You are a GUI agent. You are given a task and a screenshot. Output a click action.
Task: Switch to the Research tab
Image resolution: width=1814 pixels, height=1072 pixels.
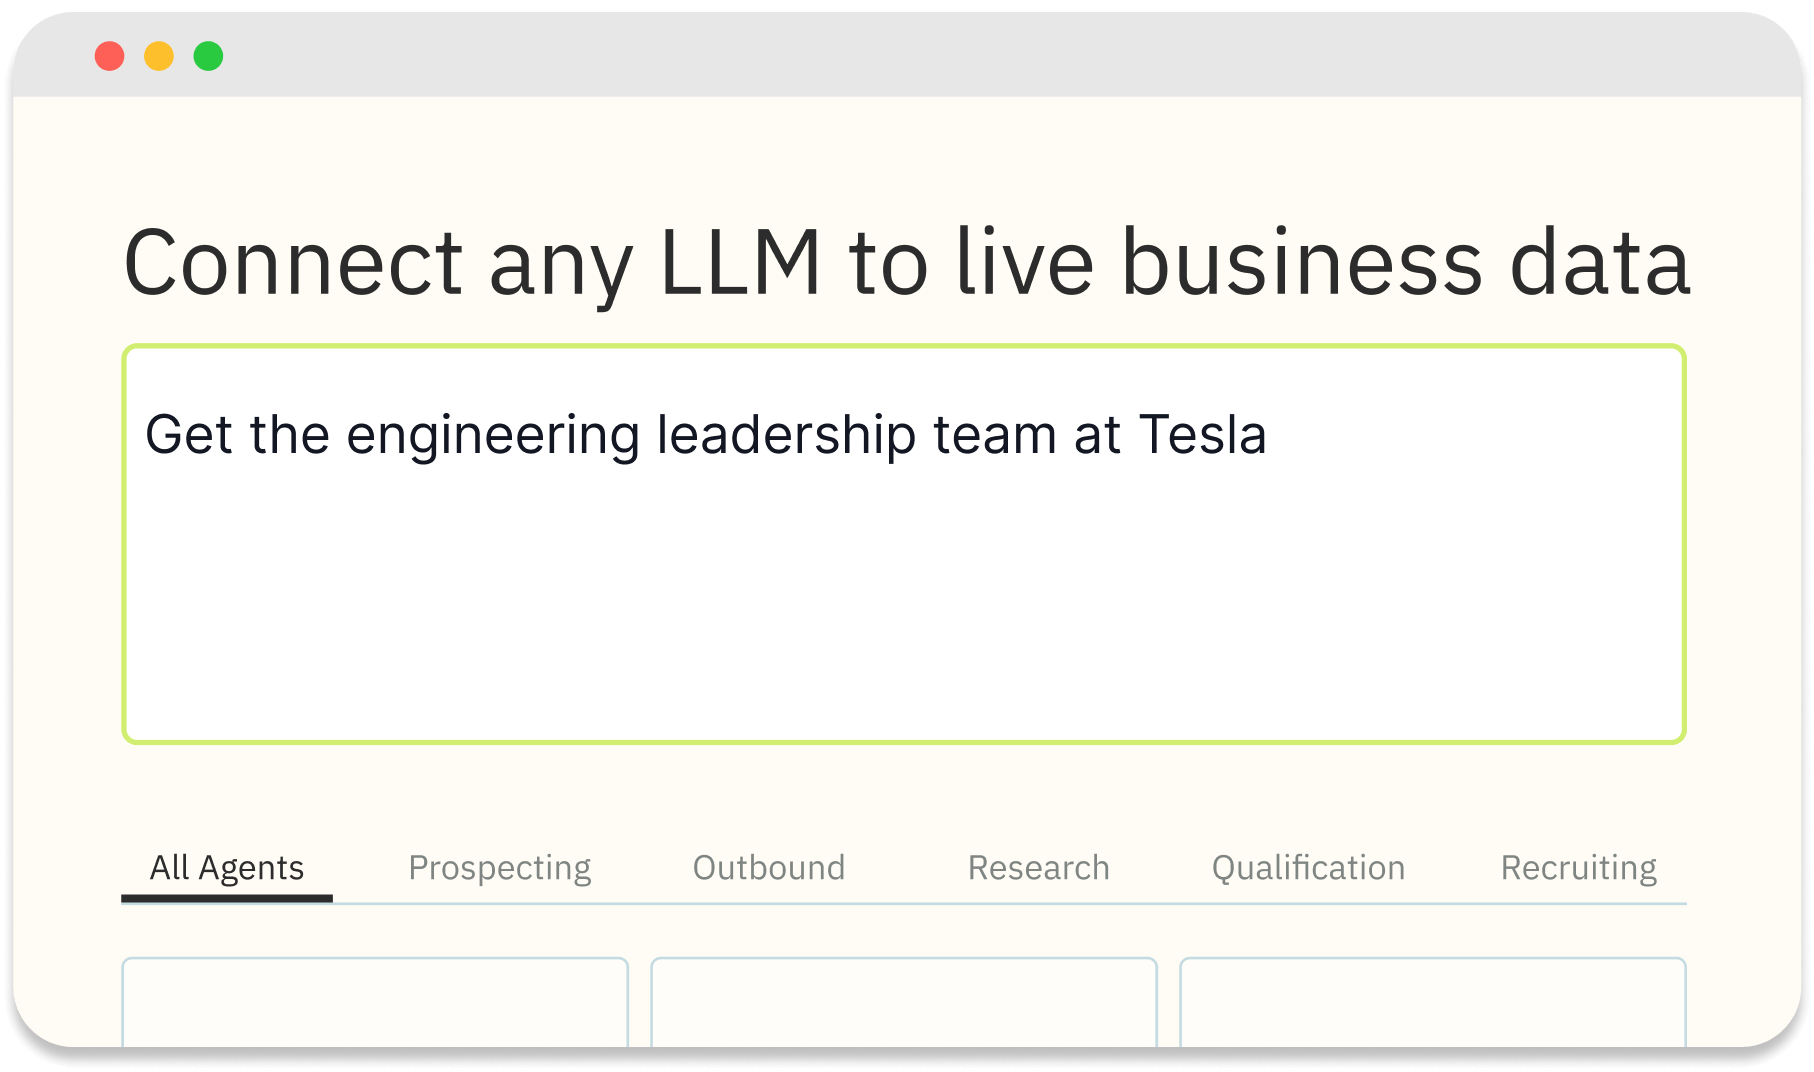coord(1039,868)
